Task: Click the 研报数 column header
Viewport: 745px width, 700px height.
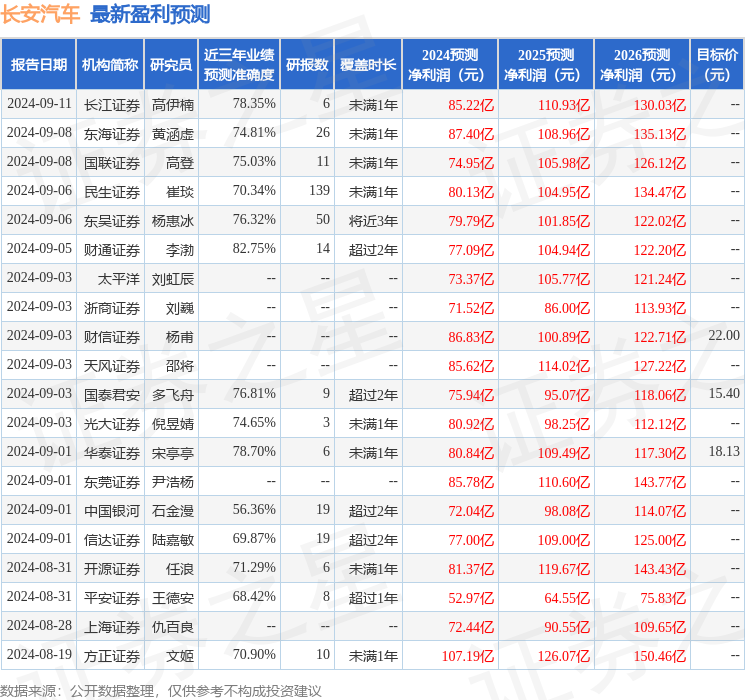Action: (x=307, y=65)
